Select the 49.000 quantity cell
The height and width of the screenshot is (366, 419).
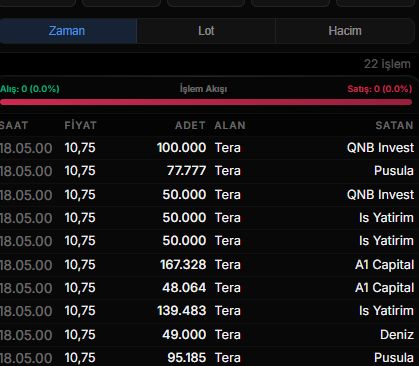click(x=184, y=335)
